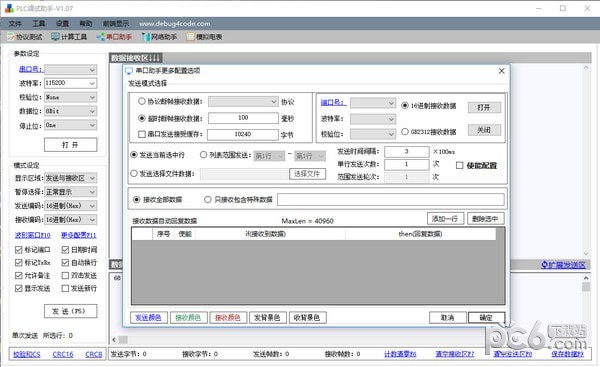Click the 发送时间间隔 input field showing 3
Screen dimensions: 600x367
(406, 152)
